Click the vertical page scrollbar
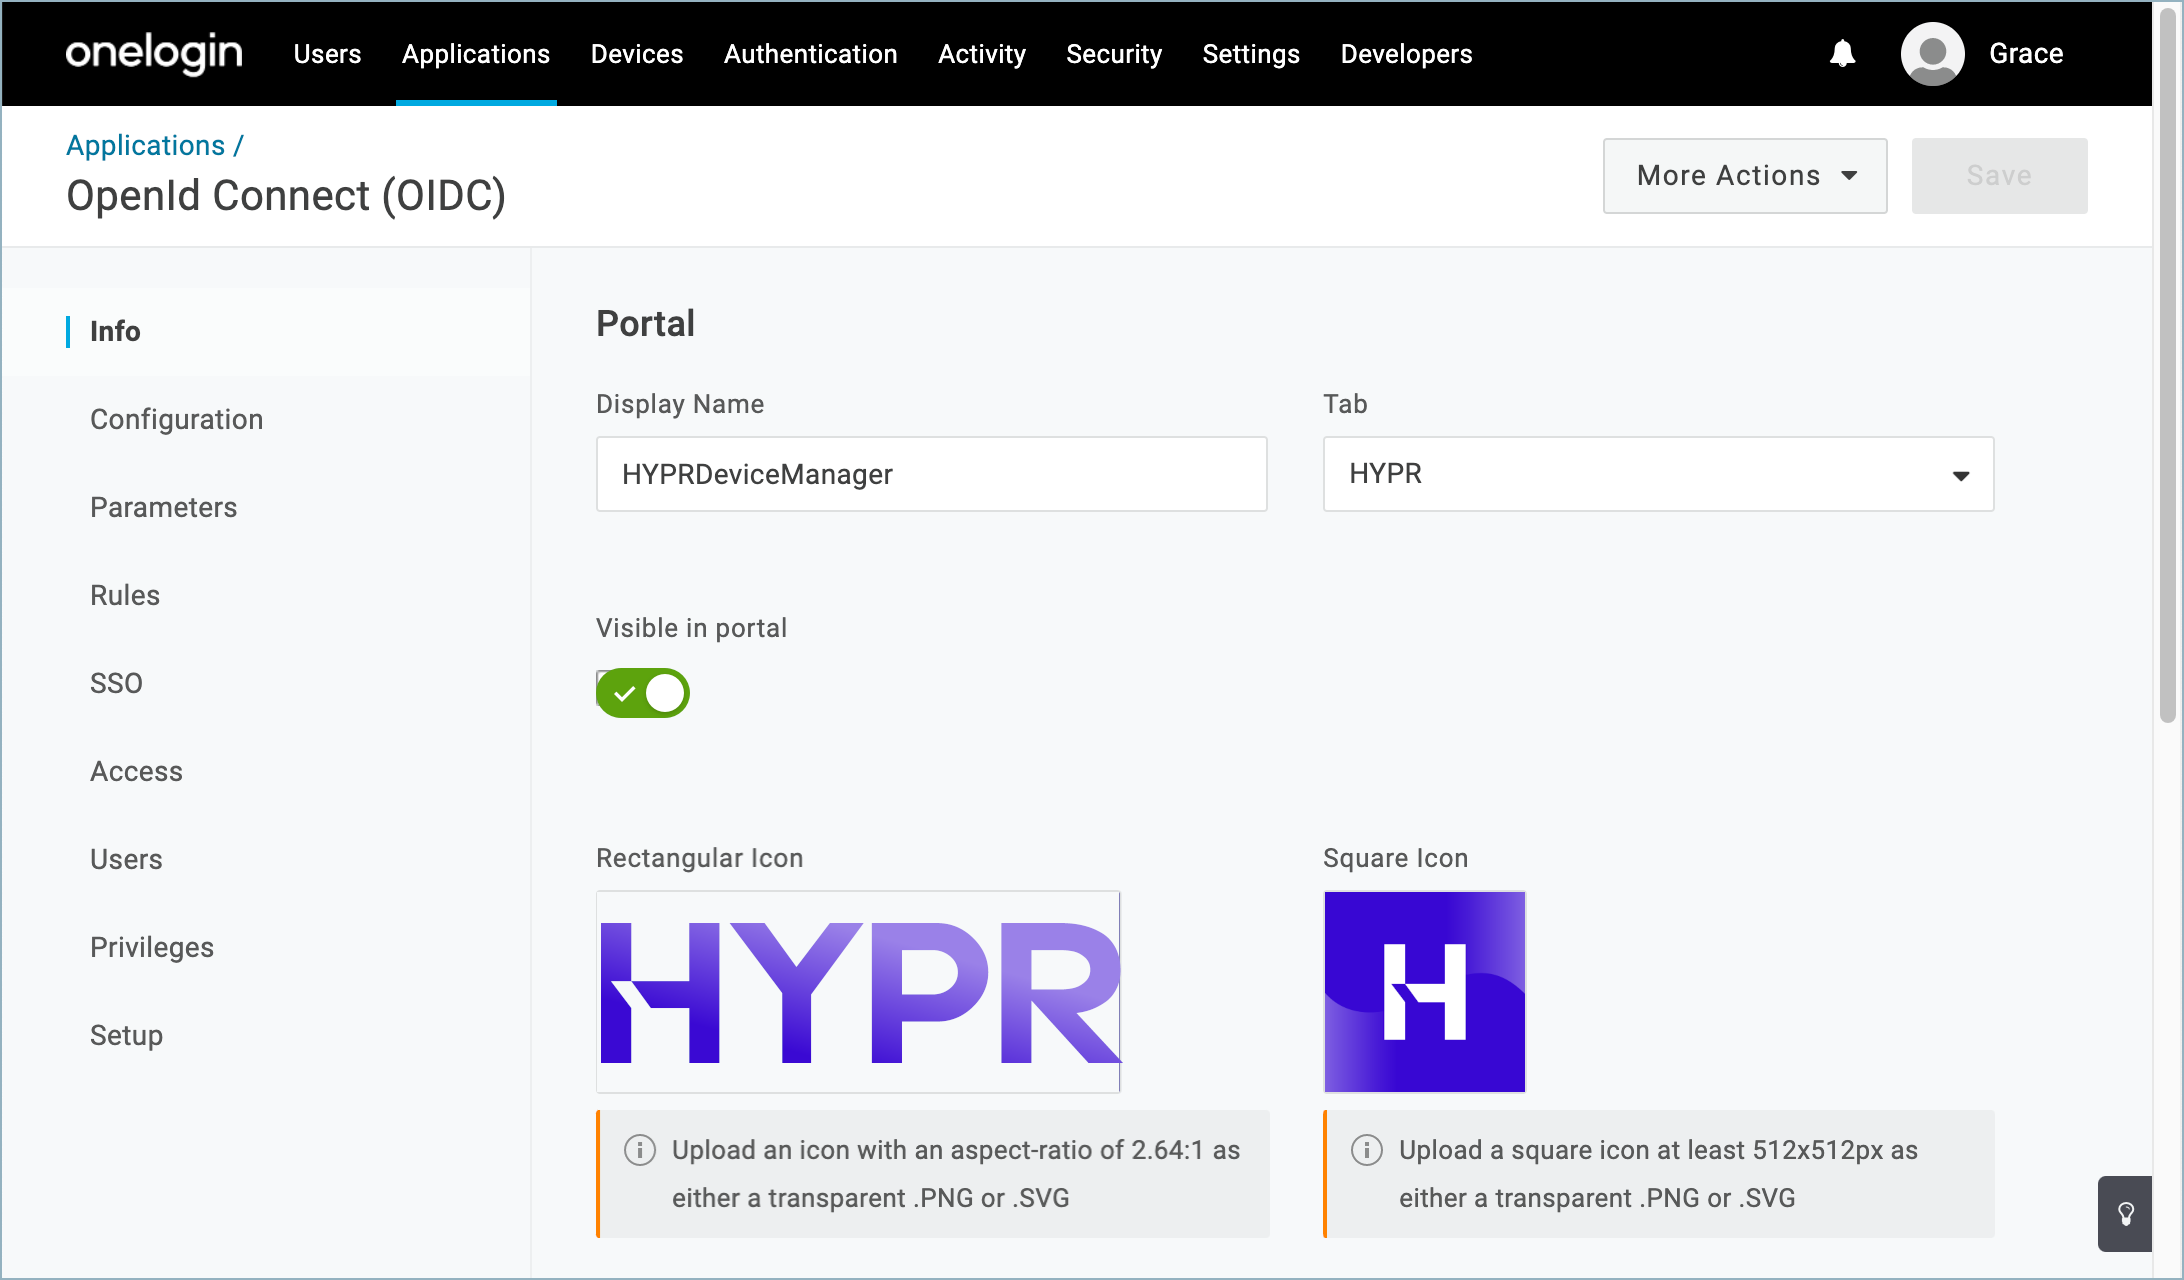Screen dimensions: 2184x1280 click(2167, 365)
